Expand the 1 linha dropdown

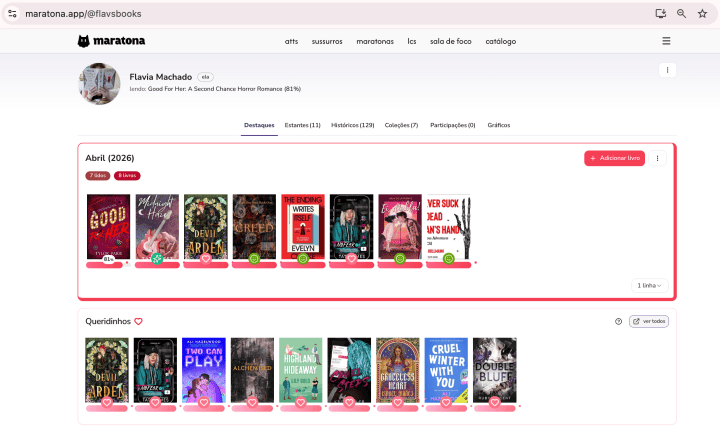coord(651,285)
